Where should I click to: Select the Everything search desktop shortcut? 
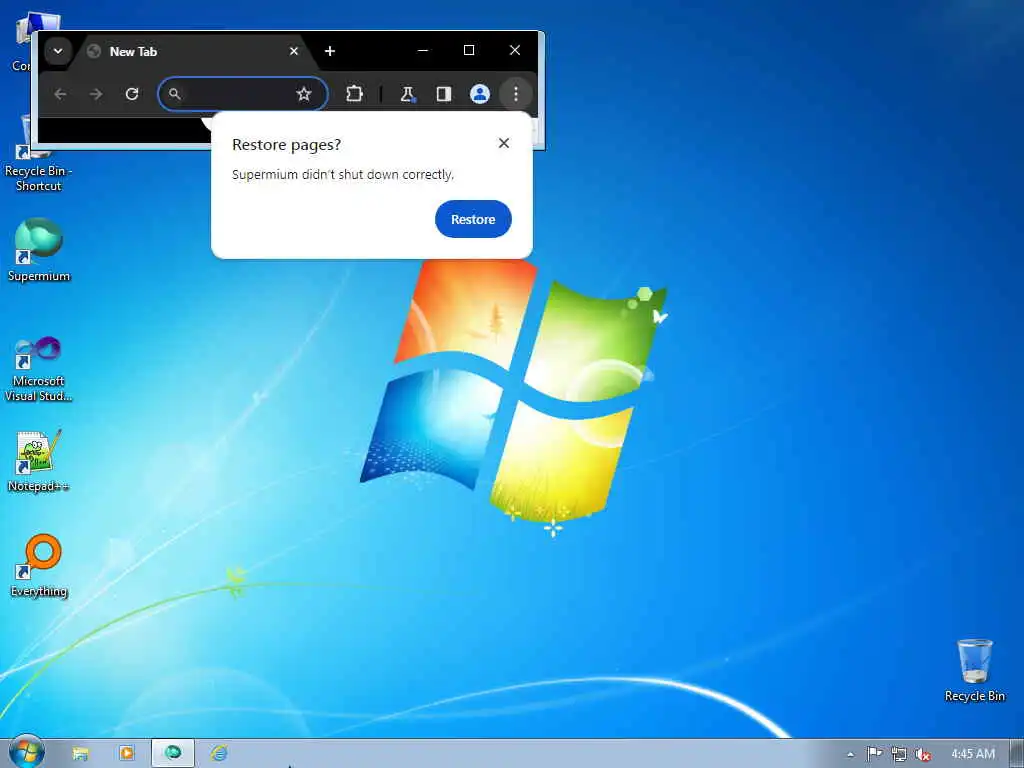click(39, 566)
